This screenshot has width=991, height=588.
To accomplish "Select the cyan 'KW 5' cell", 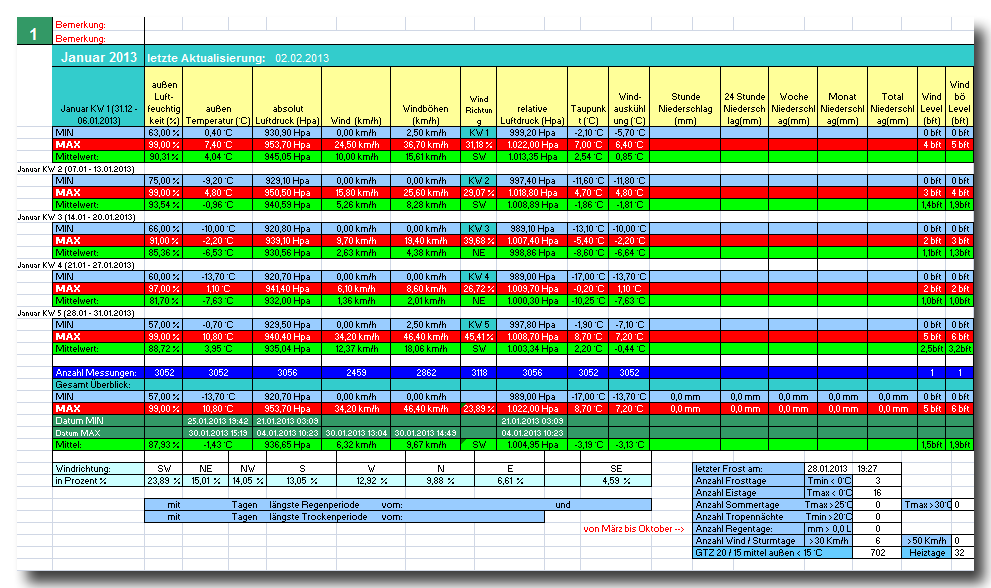I will 479,325.
